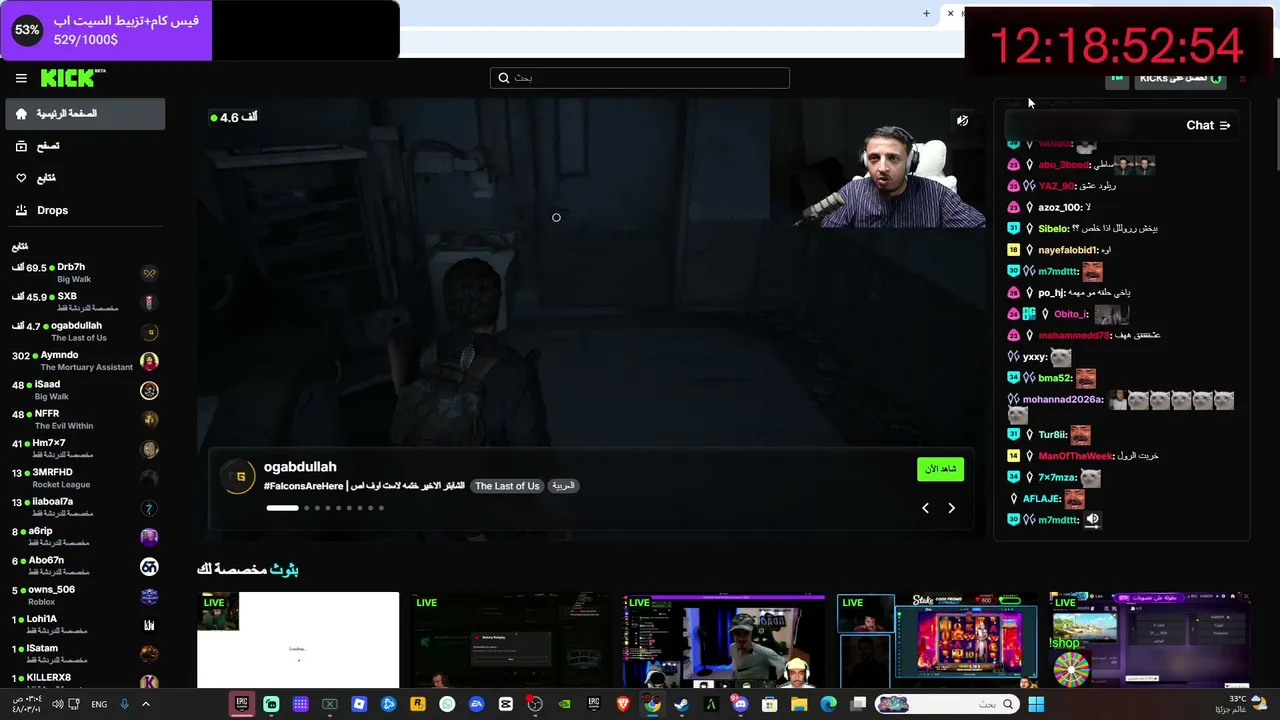Viewport: 1280px width, 720px height.
Task: Select NFFR The Evil Within channel
Action: (x=85, y=420)
